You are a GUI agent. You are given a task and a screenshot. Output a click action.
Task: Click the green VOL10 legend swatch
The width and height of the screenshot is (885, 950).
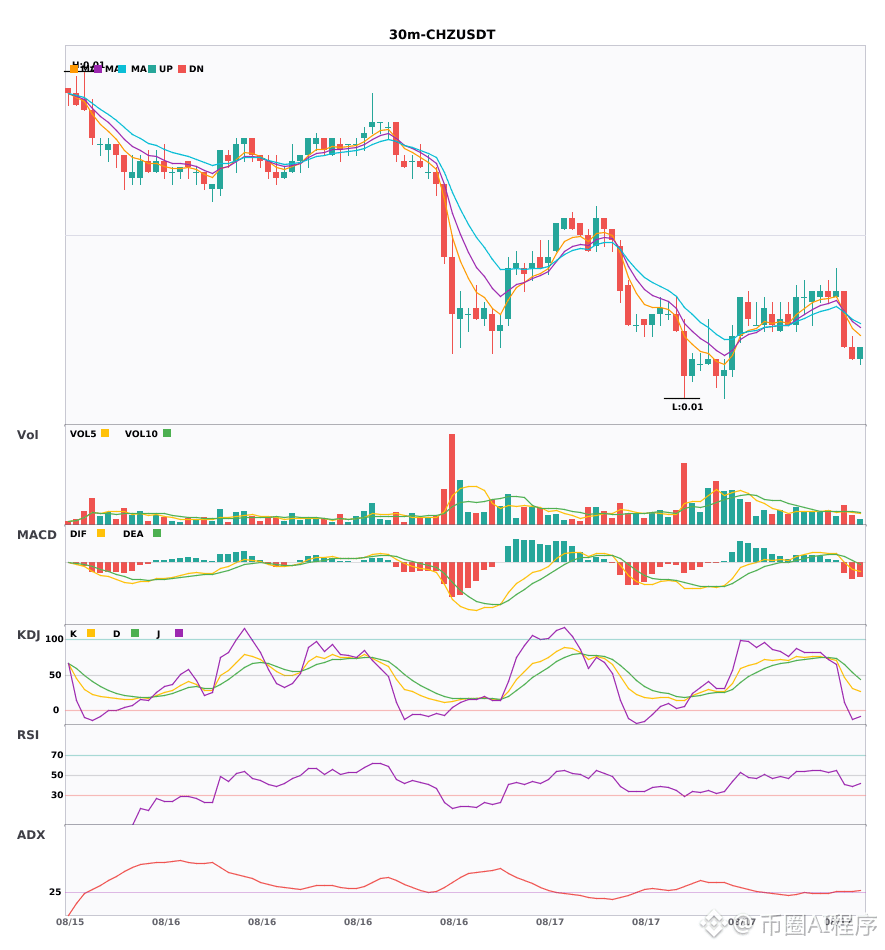tap(167, 433)
